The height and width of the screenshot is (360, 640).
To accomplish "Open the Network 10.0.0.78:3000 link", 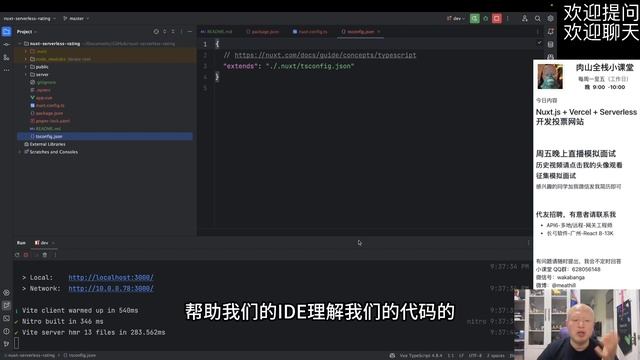I will coord(111,289).
